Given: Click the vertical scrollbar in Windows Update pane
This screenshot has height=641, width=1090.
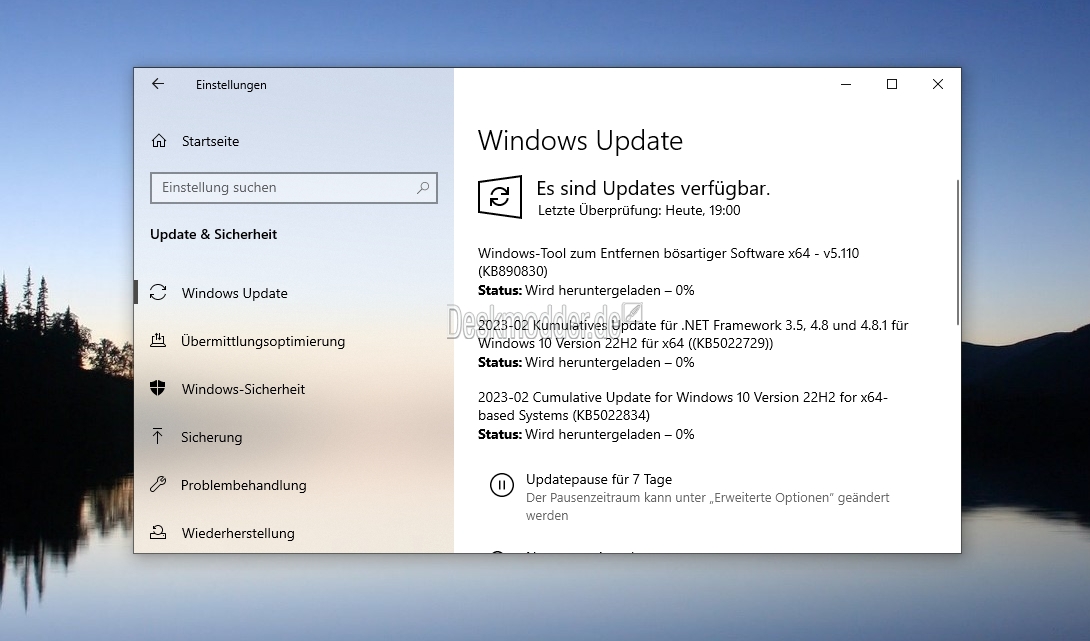Looking at the screenshot, I should (x=957, y=252).
